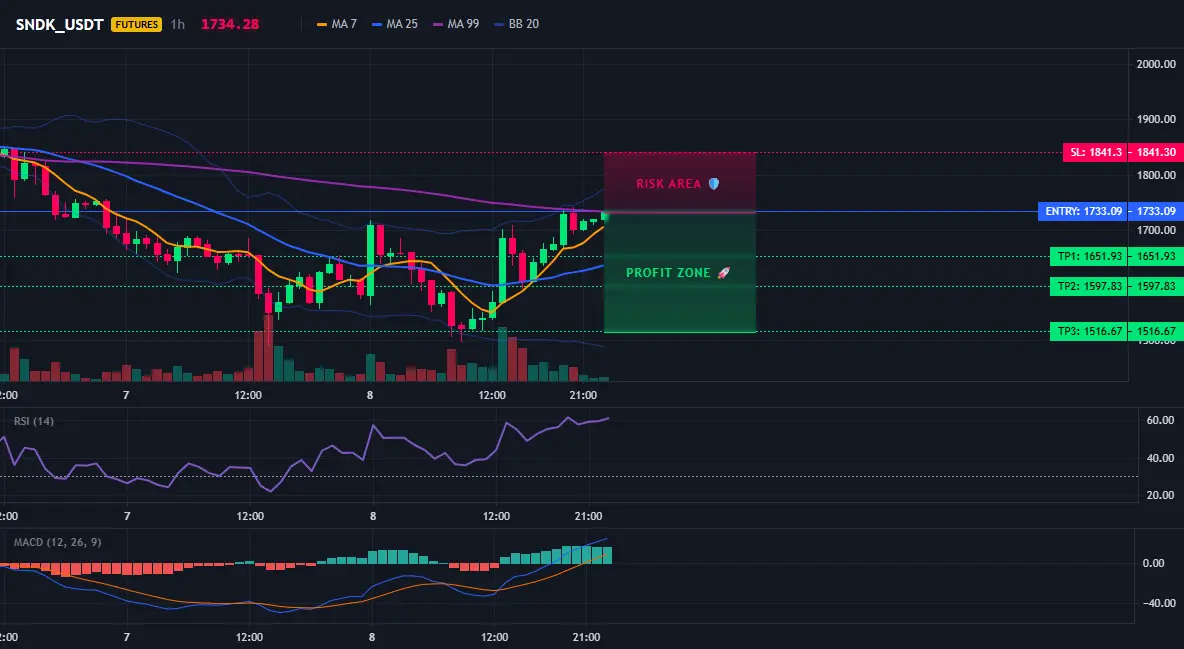The height and width of the screenshot is (649, 1184).
Task: Click the SNDK_USDT symbol name
Action: (x=60, y=24)
